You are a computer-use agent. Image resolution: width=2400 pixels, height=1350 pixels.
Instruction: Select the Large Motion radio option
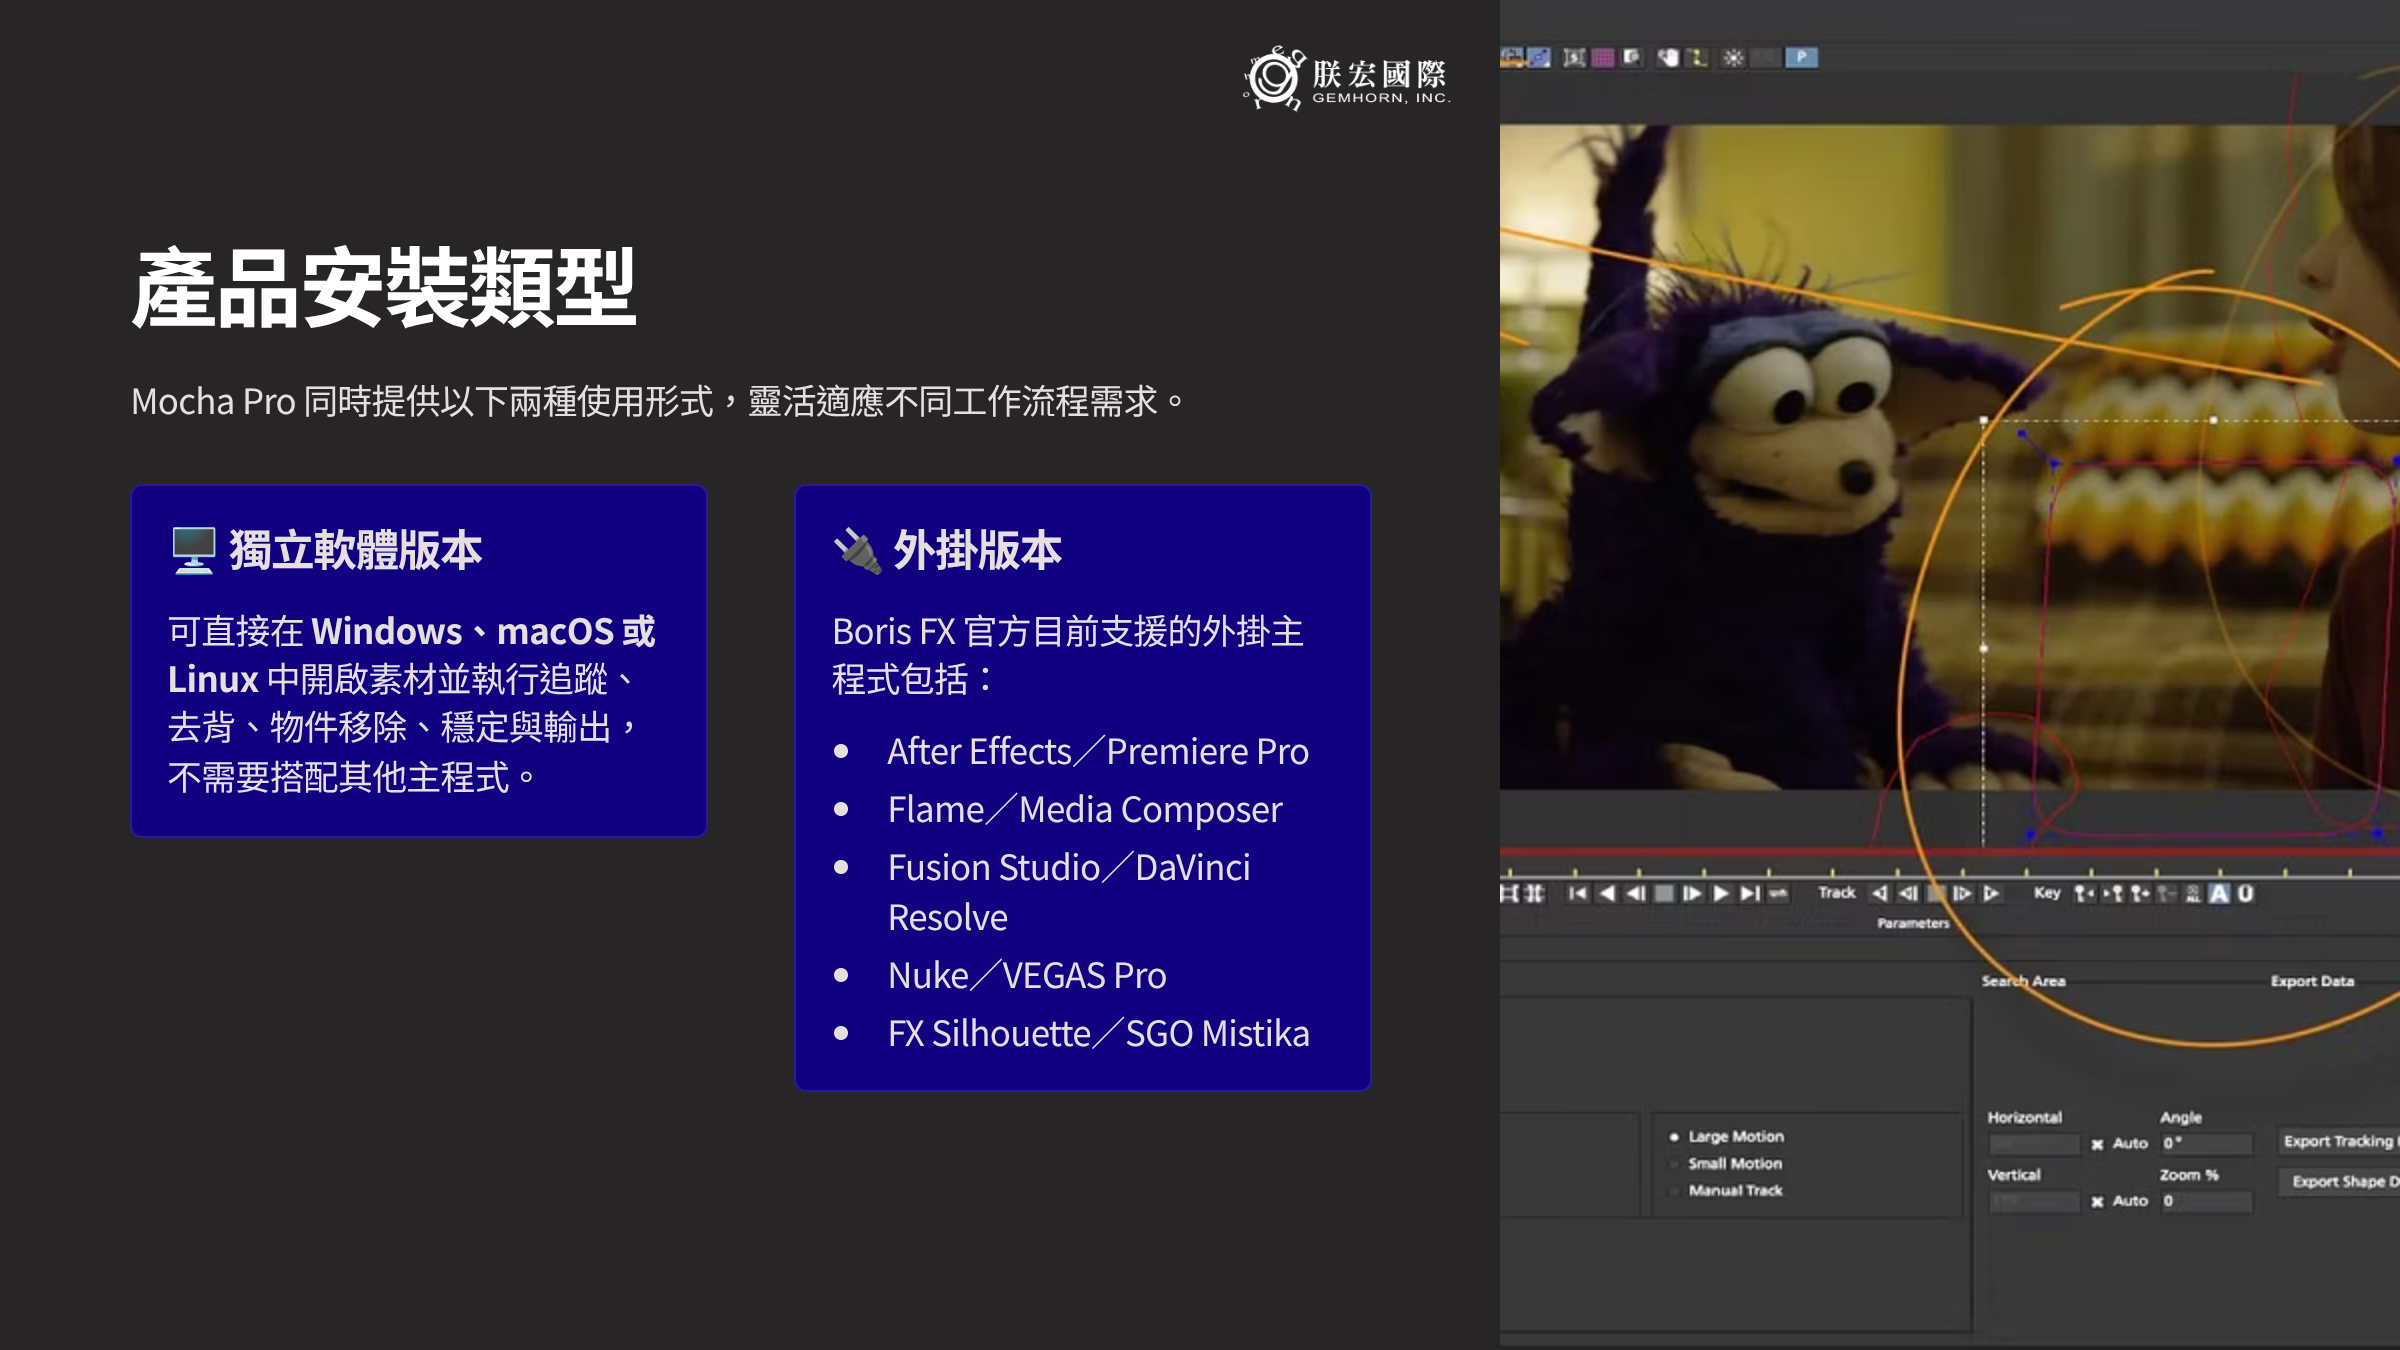point(1728,1137)
